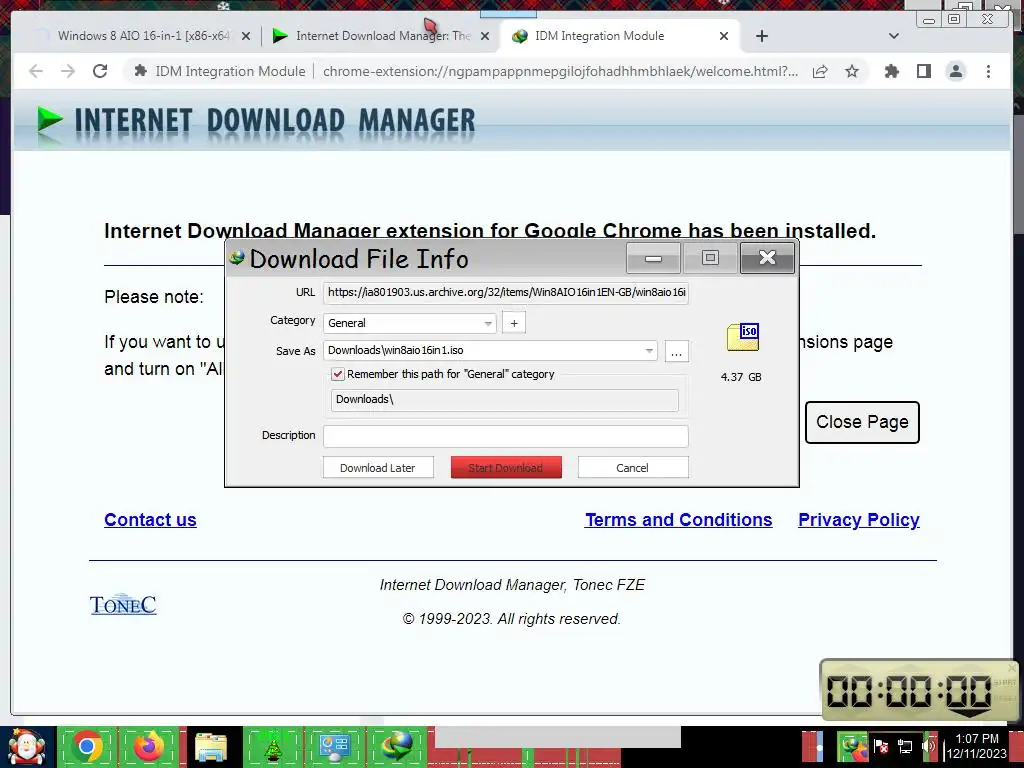The height and width of the screenshot is (768, 1024).
Task: Click the 00:00:00 timer widget
Action: click(918, 690)
